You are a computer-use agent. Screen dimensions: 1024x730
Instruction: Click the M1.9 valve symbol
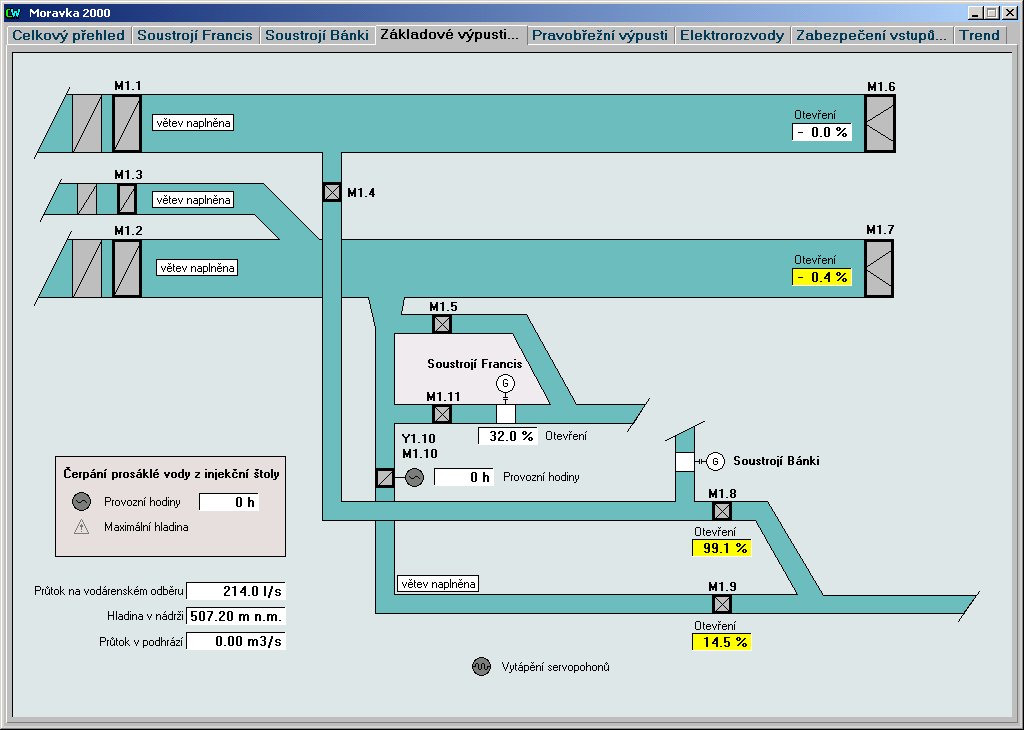point(722,604)
